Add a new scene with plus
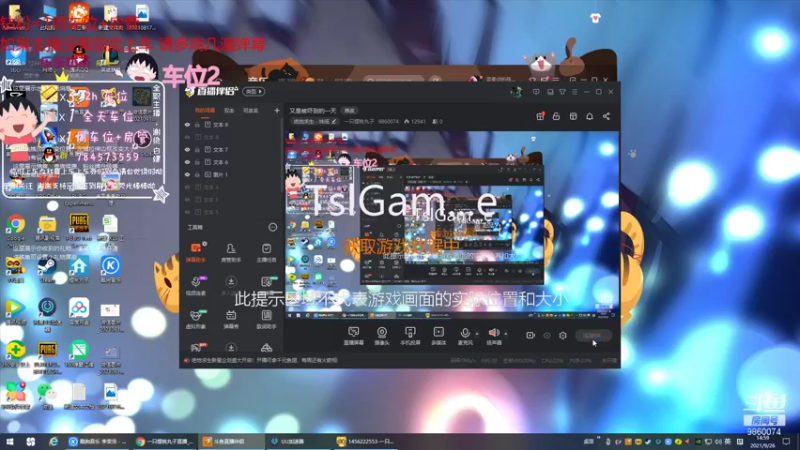This screenshot has width=800, height=450. [277, 110]
